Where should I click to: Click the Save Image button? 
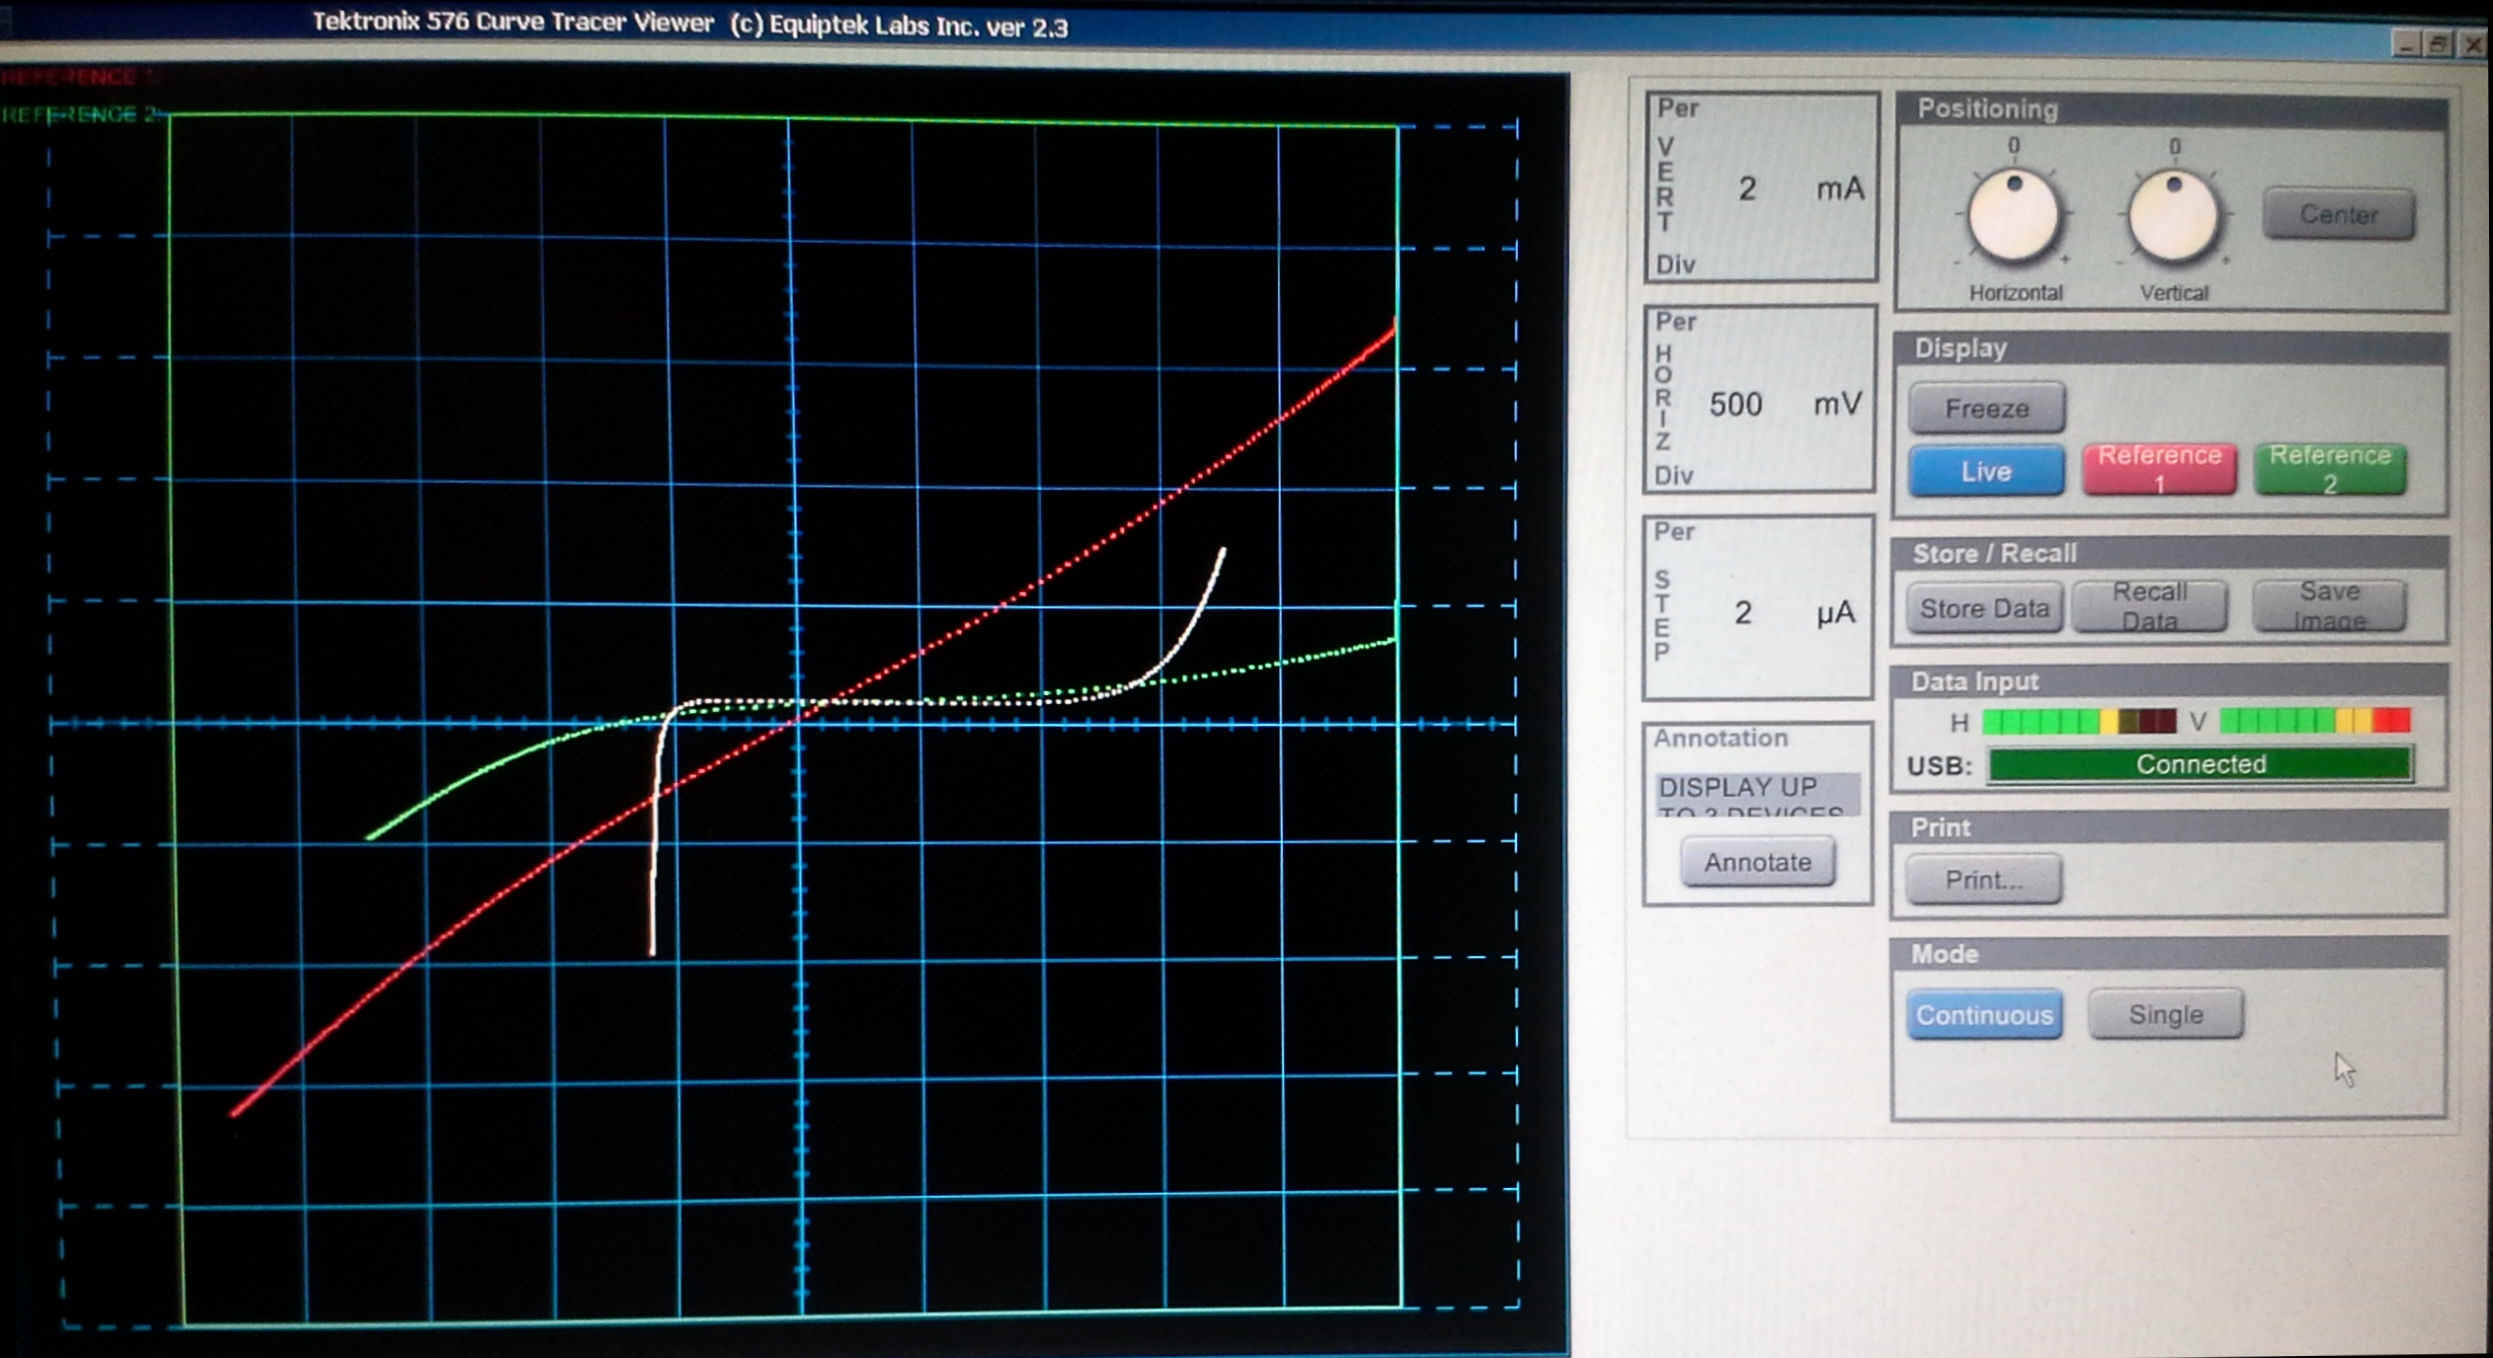[x=2328, y=606]
